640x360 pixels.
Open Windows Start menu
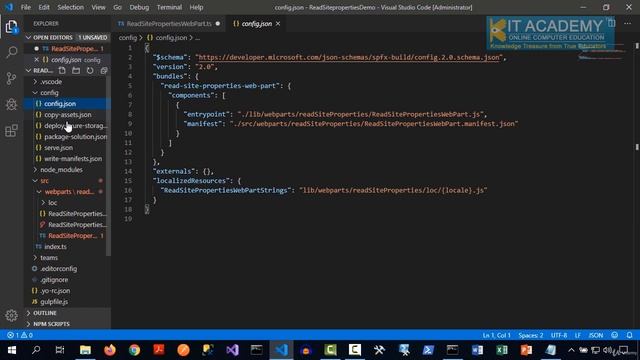11,350
